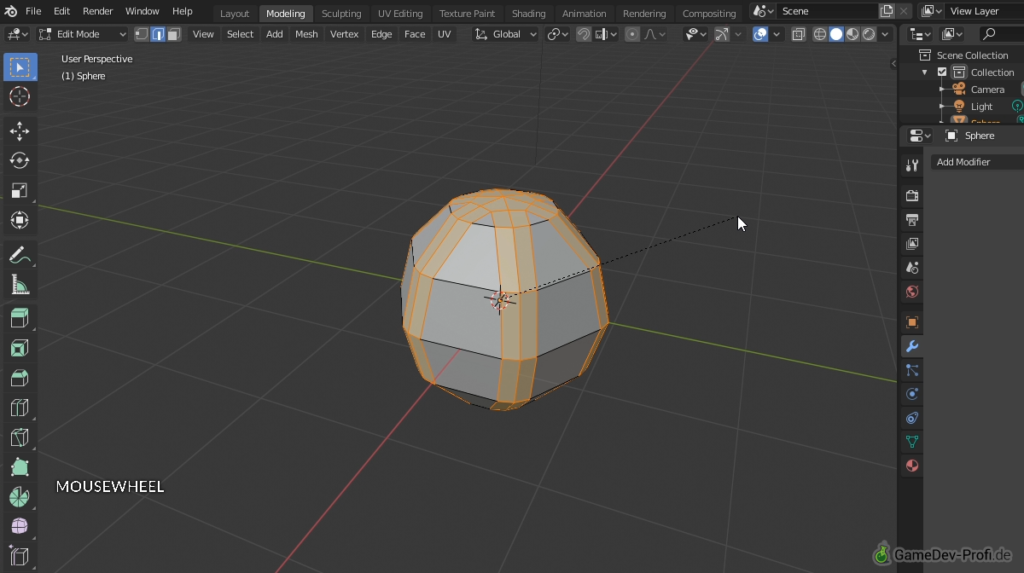Open the Active Tool properties tab

coord(912,166)
